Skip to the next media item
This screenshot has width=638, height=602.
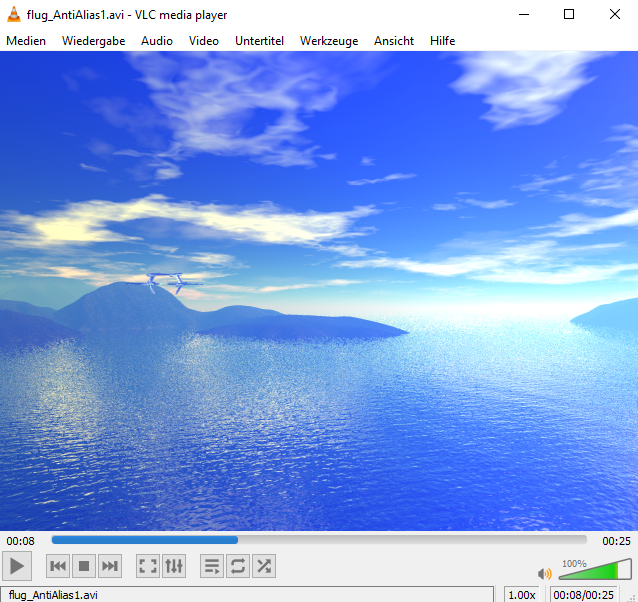[x=110, y=566]
